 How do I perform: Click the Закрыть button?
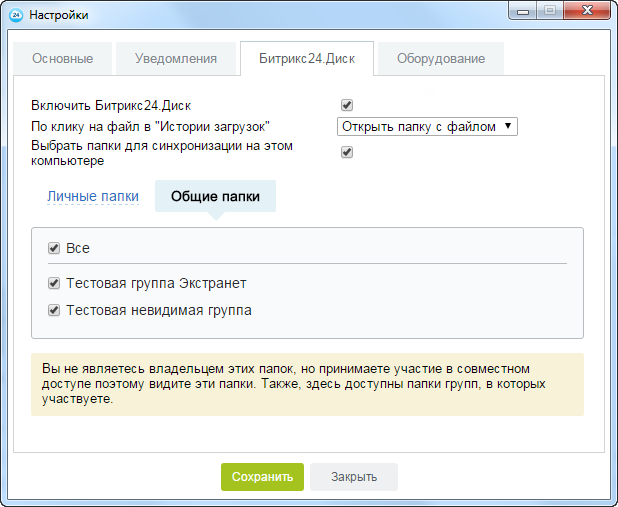click(354, 477)
